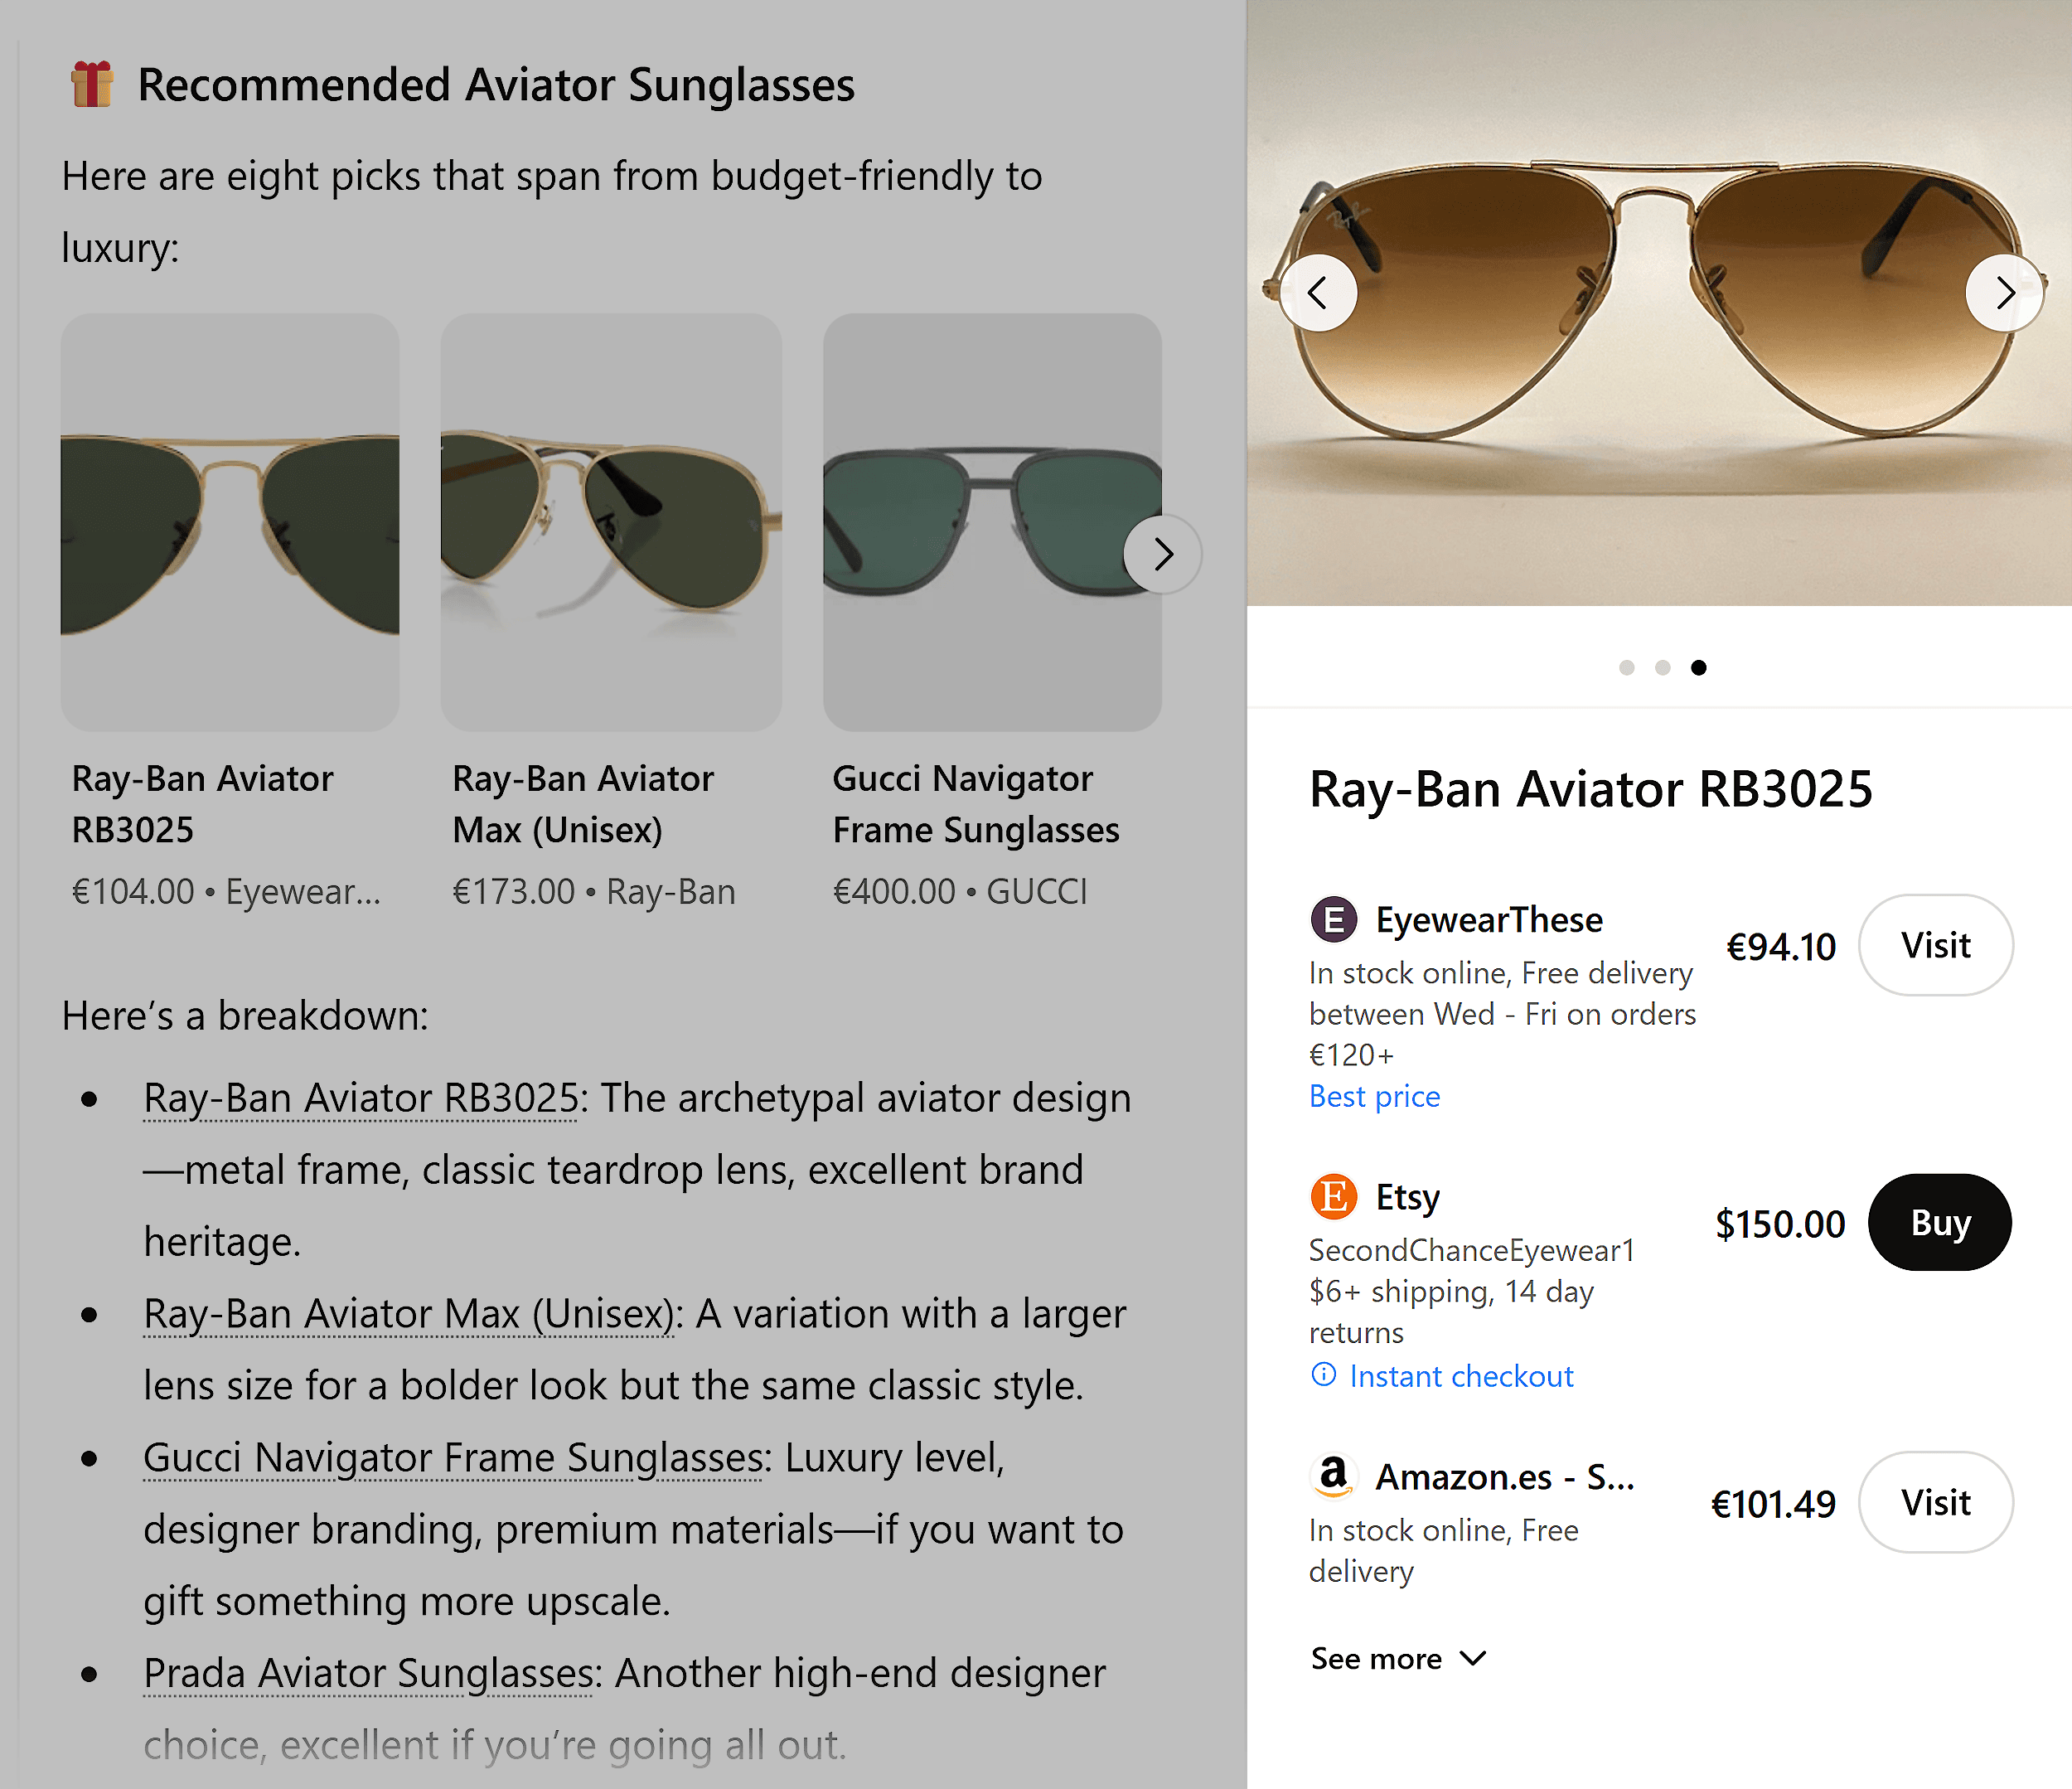Click the EyewearThese seller logo icon
The height and width of the screenshot is (1789, 2072).
(x=1334, y=918)
